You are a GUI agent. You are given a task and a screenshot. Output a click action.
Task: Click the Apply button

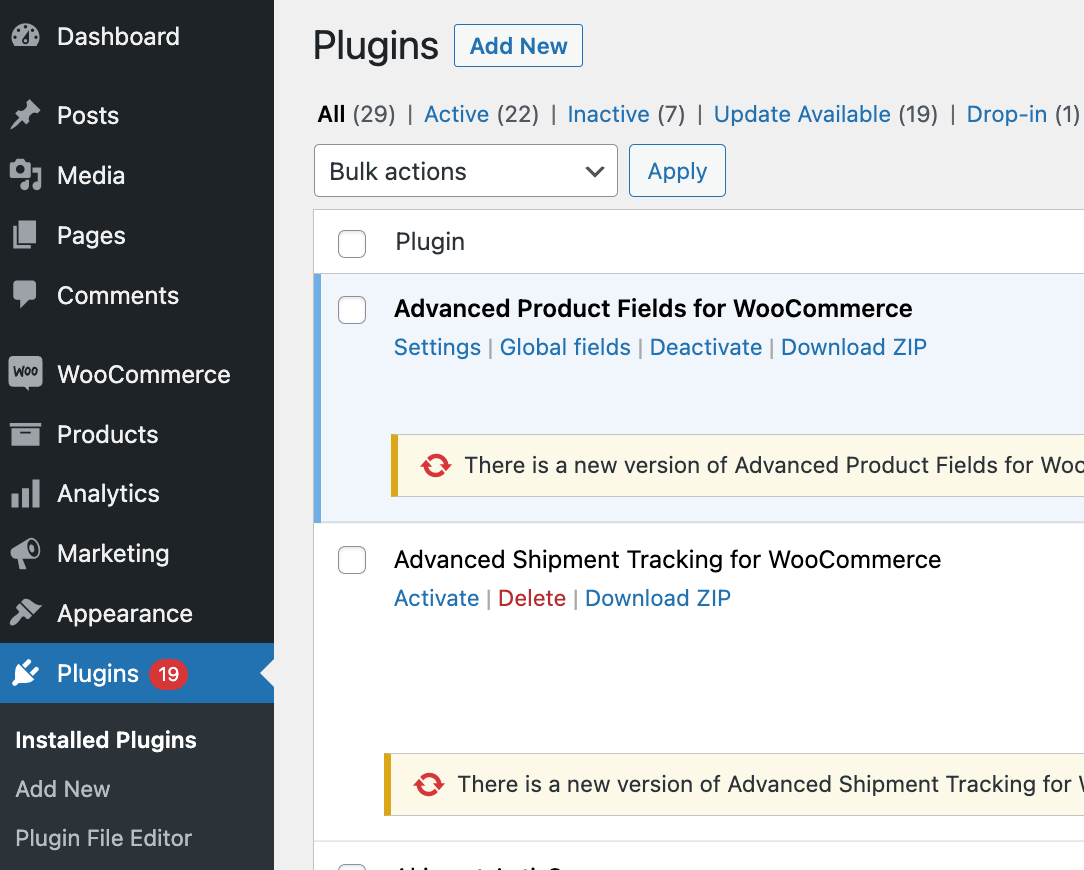pyautogui.click(x=678, y=171)
